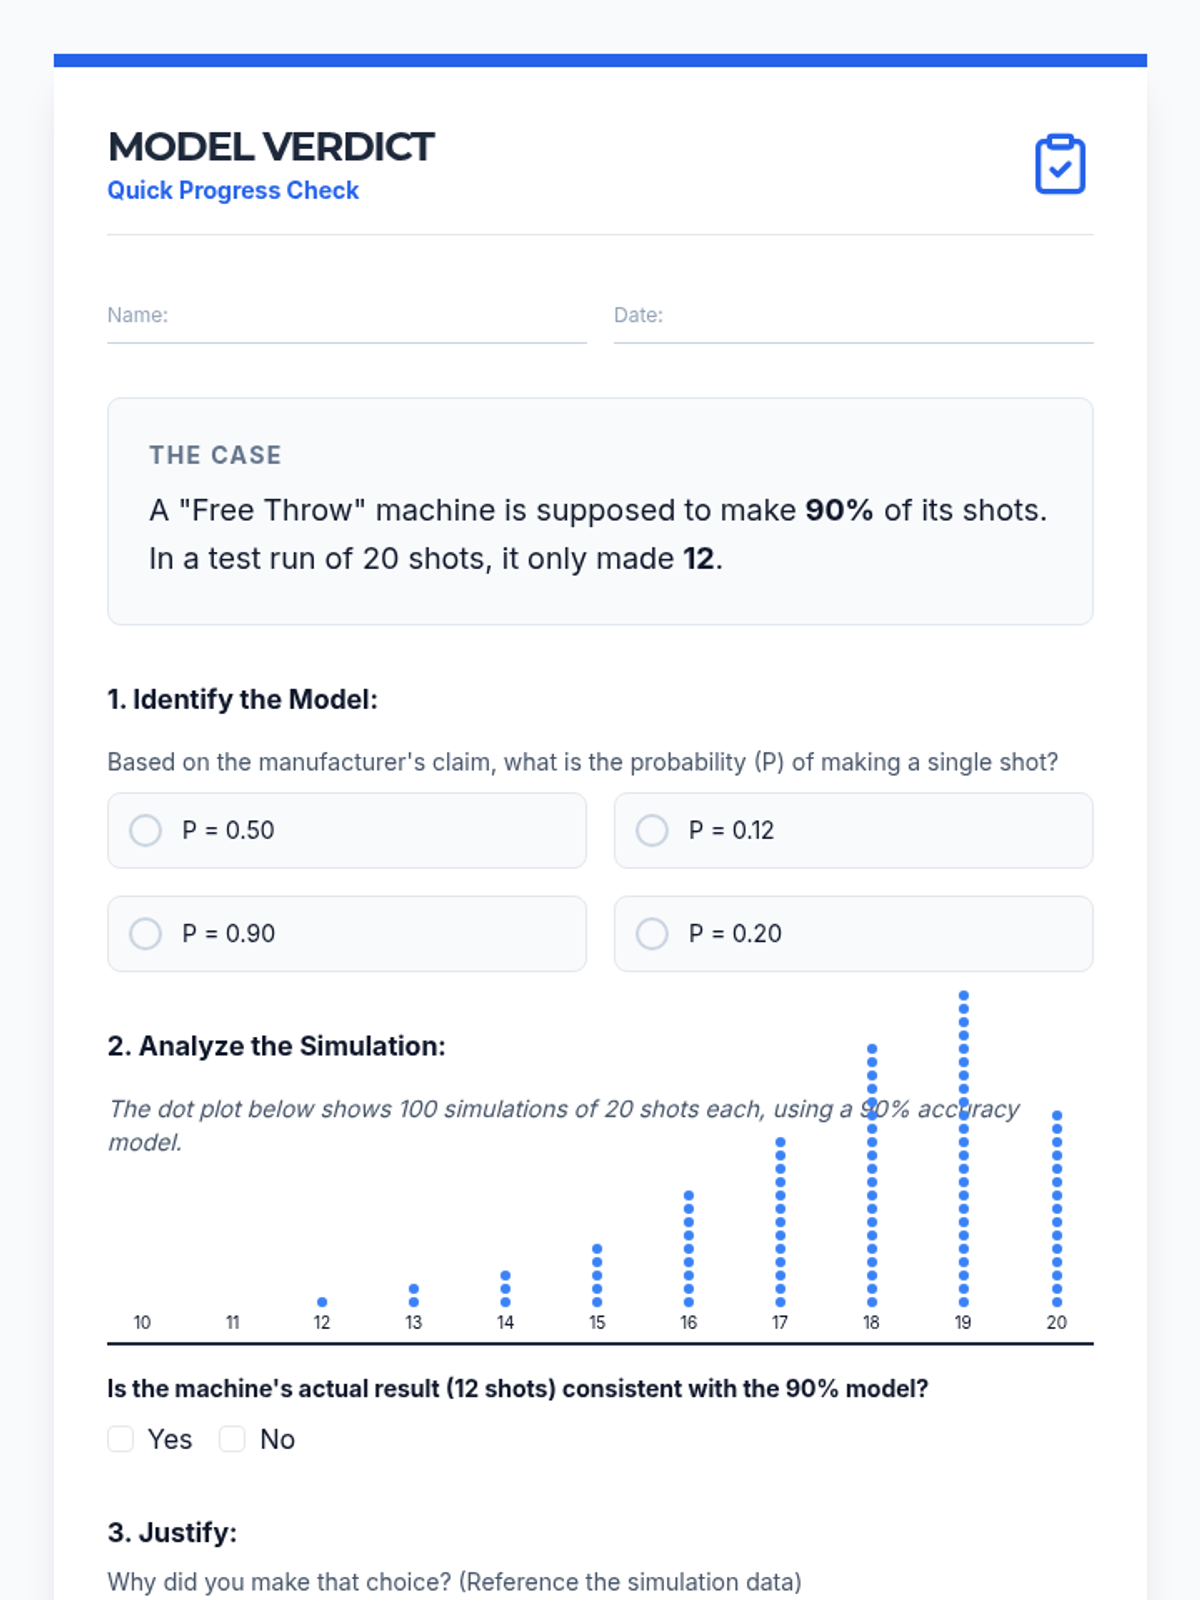The width and height of the screenshot is (1200, 1600).
Task: Select the P = 0.12 radio option
Action: [652, 830]
